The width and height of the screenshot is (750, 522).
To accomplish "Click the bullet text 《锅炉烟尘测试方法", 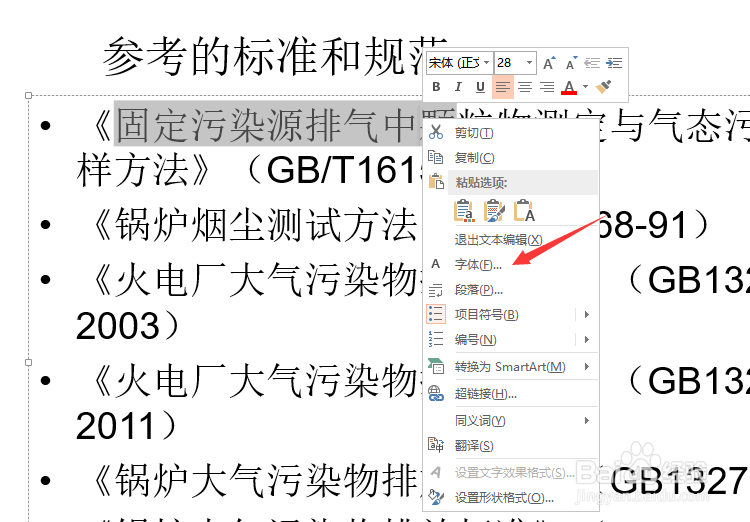I will (254, 224).
